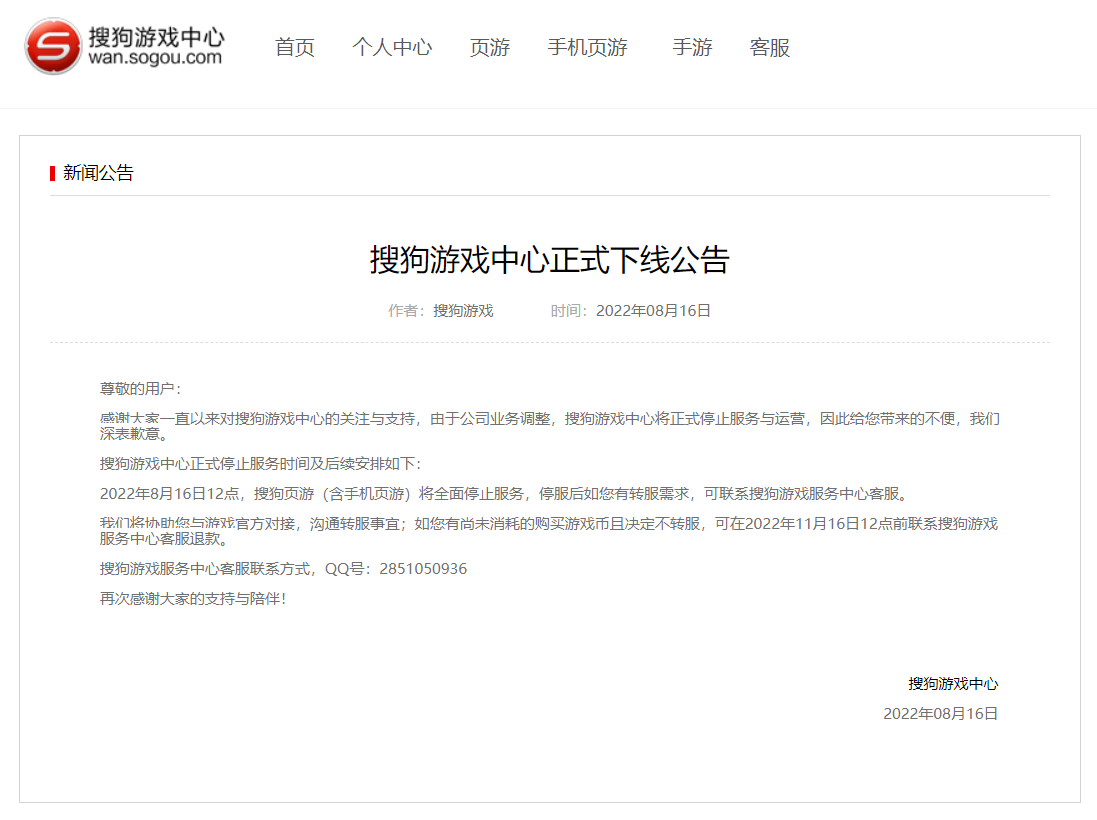Viewport: 1097px width, 820px height.
Task: Click the date below the bottom signature
Action: pos(940,714)
